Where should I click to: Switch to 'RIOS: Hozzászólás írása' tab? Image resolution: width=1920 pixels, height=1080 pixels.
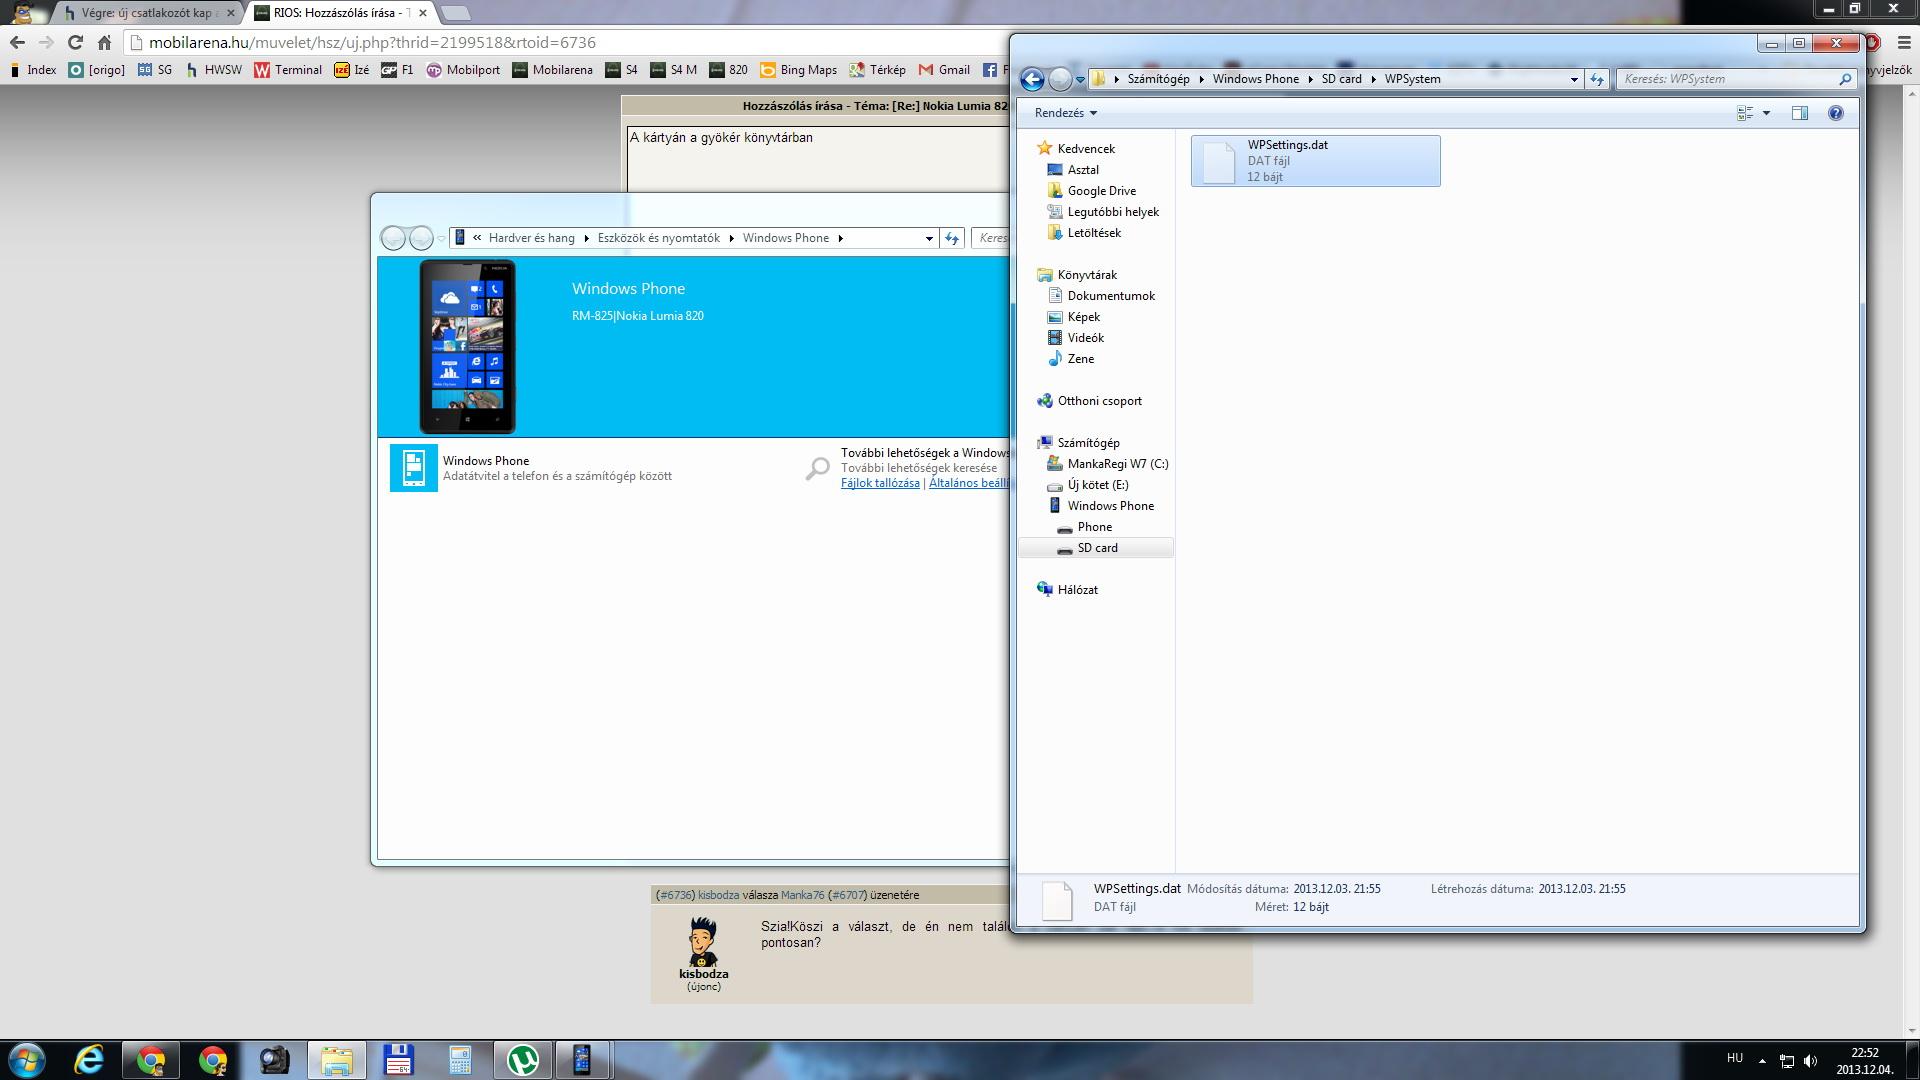tap(340, 13)
